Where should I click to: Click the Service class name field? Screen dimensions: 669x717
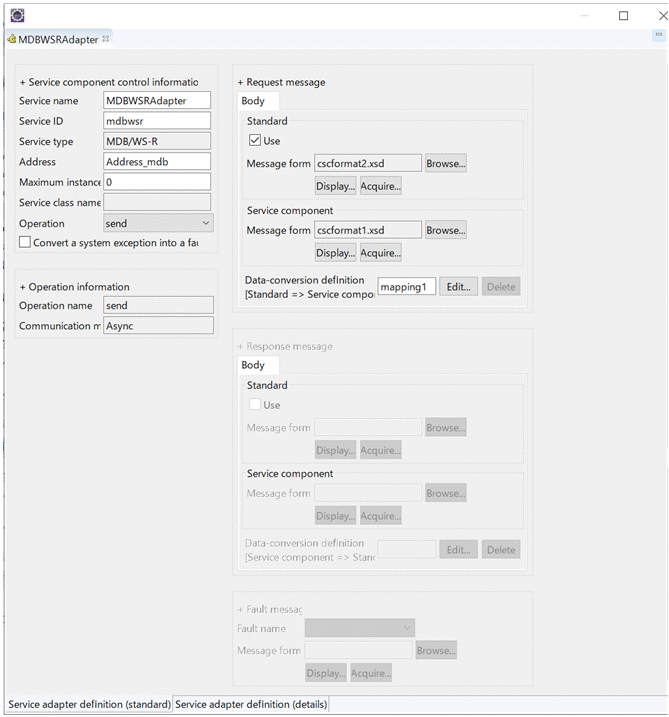click(x=157, y=202)
